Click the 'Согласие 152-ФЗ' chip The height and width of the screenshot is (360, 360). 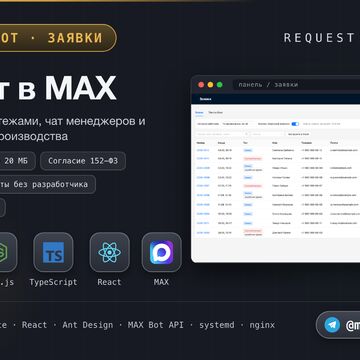click(x=83, y=161)
